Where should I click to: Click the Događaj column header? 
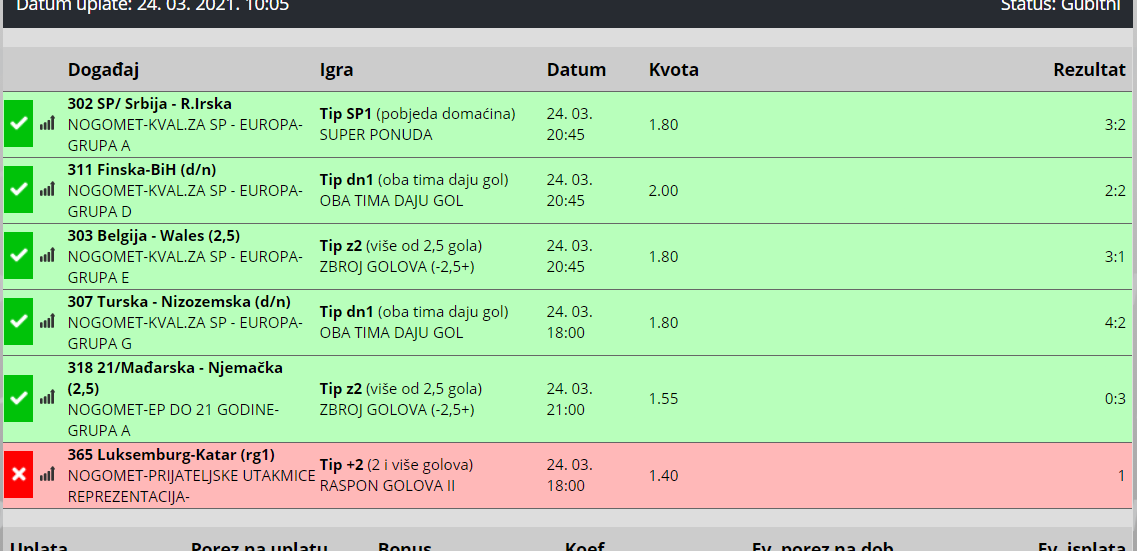click(103, 70)
